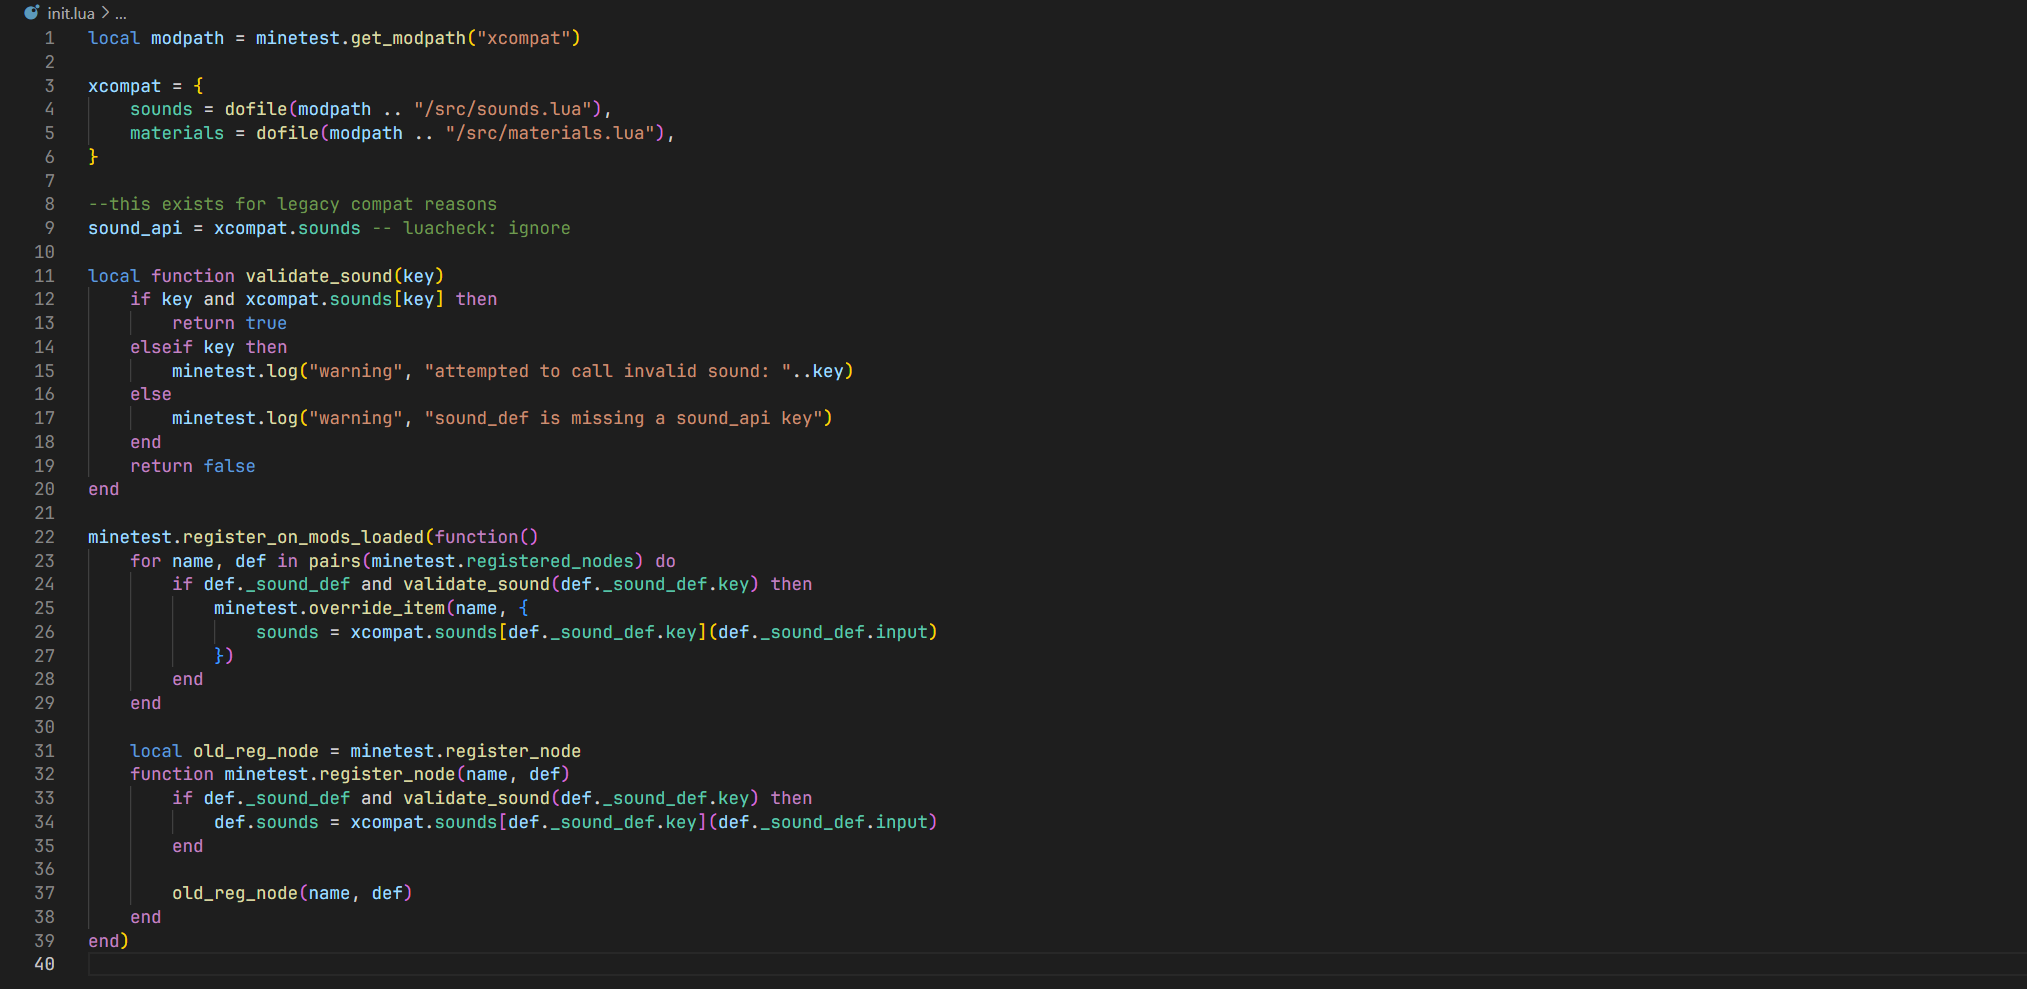Click line number 22 in the gutter

[45, 537]
